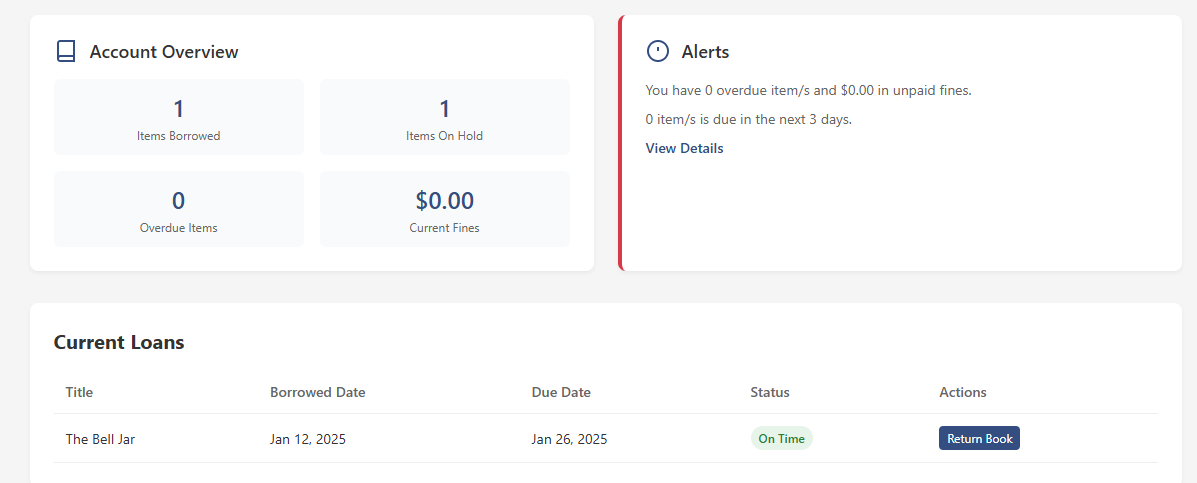Image resolution: width=1197 pixels, height=483 pixels.
Task: Open the View Details link
Action: [x=684, y=148]
